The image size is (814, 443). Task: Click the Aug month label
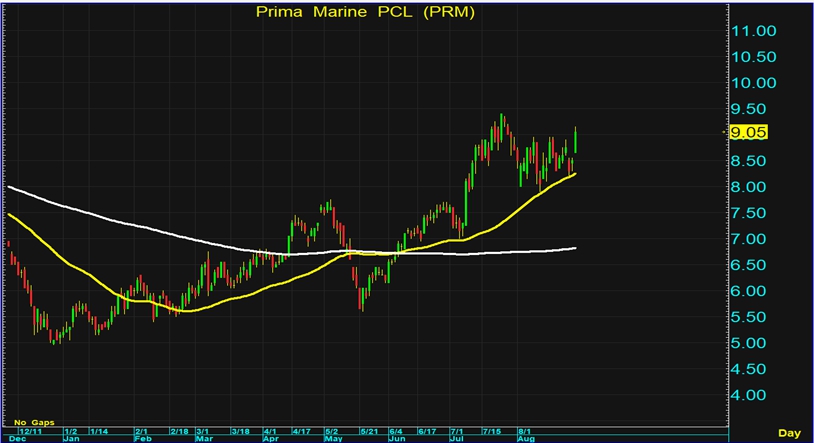[526, 439]
